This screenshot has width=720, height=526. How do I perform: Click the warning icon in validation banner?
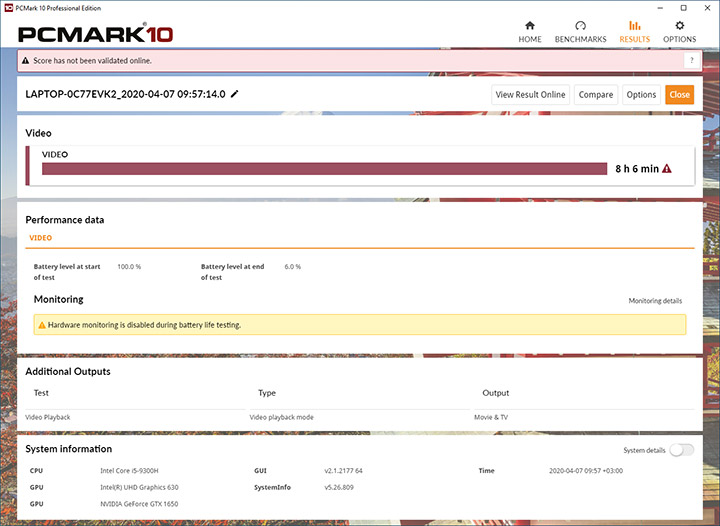click(26, 61)
